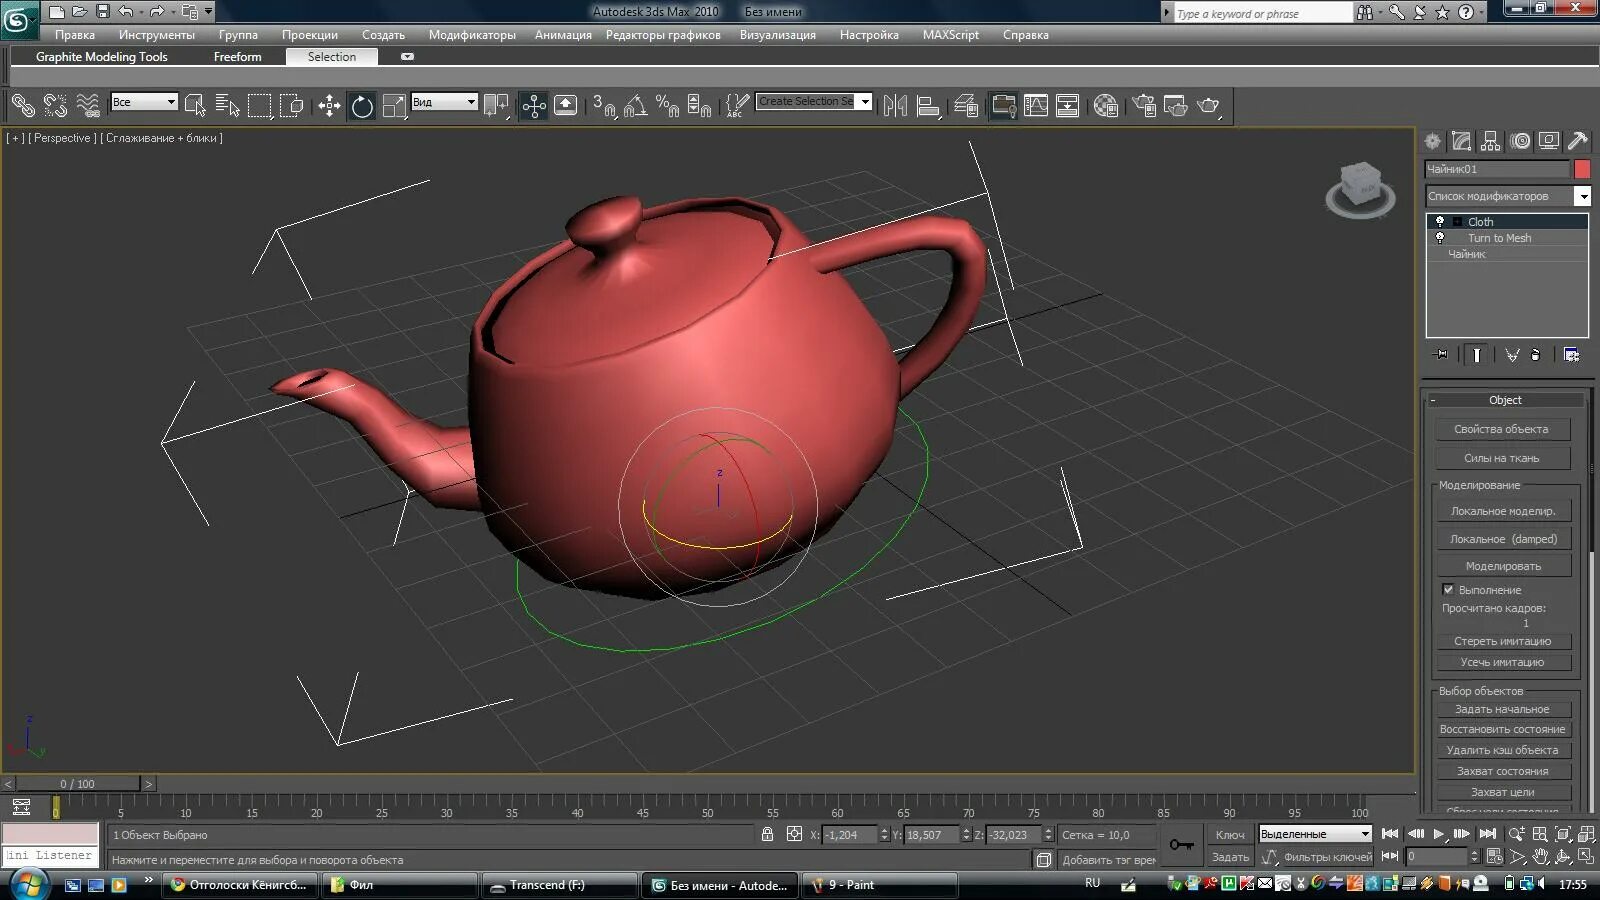Select the Move tool in toolbar
The image size is (1600, 900).
pos(329,105)
